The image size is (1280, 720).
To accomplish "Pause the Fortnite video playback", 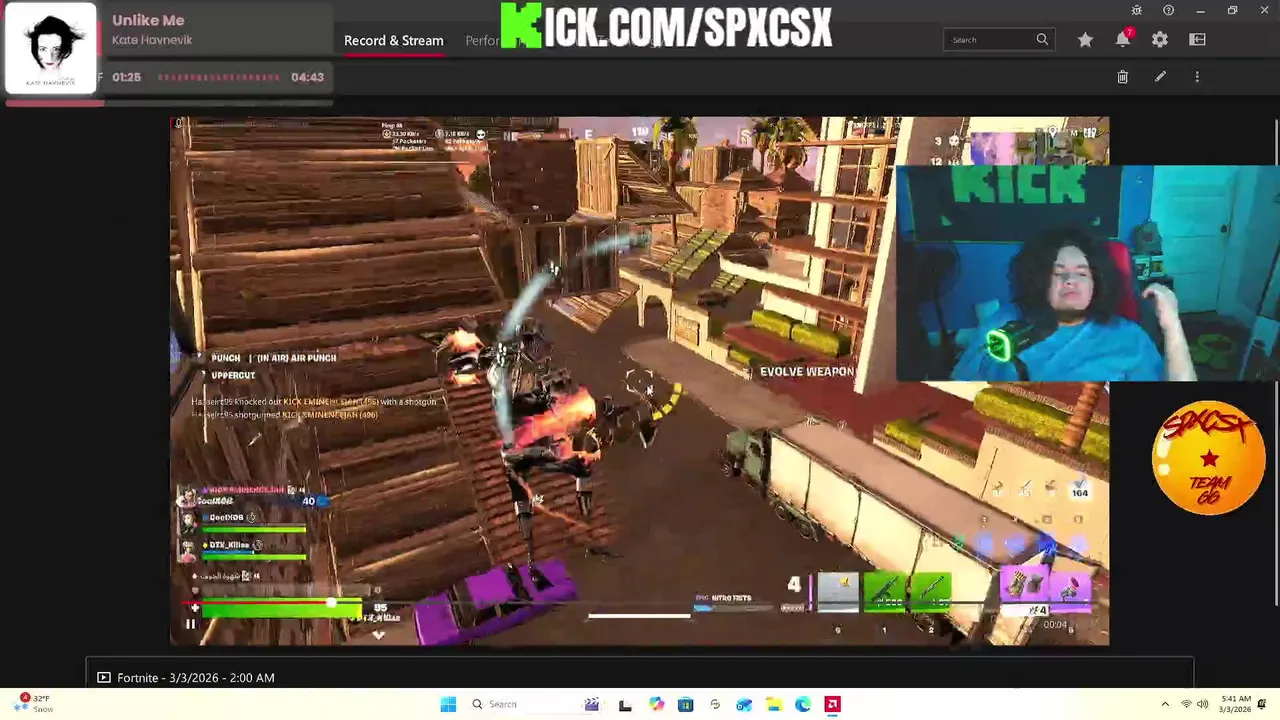I will [x=190, y=624].
